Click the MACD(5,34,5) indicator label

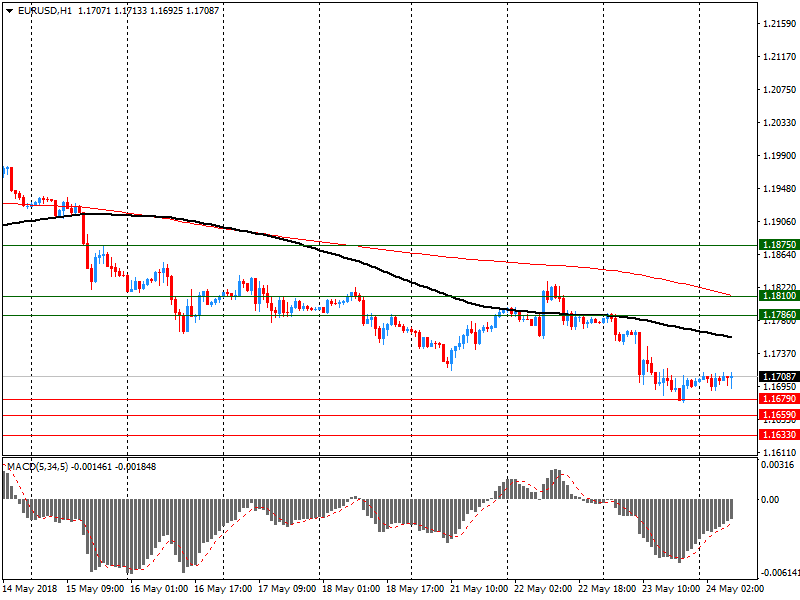[37, 467]
